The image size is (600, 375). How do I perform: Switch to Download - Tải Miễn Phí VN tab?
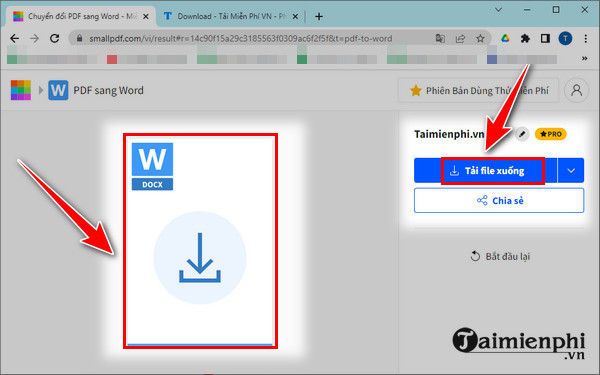click(x=231, y=16)
